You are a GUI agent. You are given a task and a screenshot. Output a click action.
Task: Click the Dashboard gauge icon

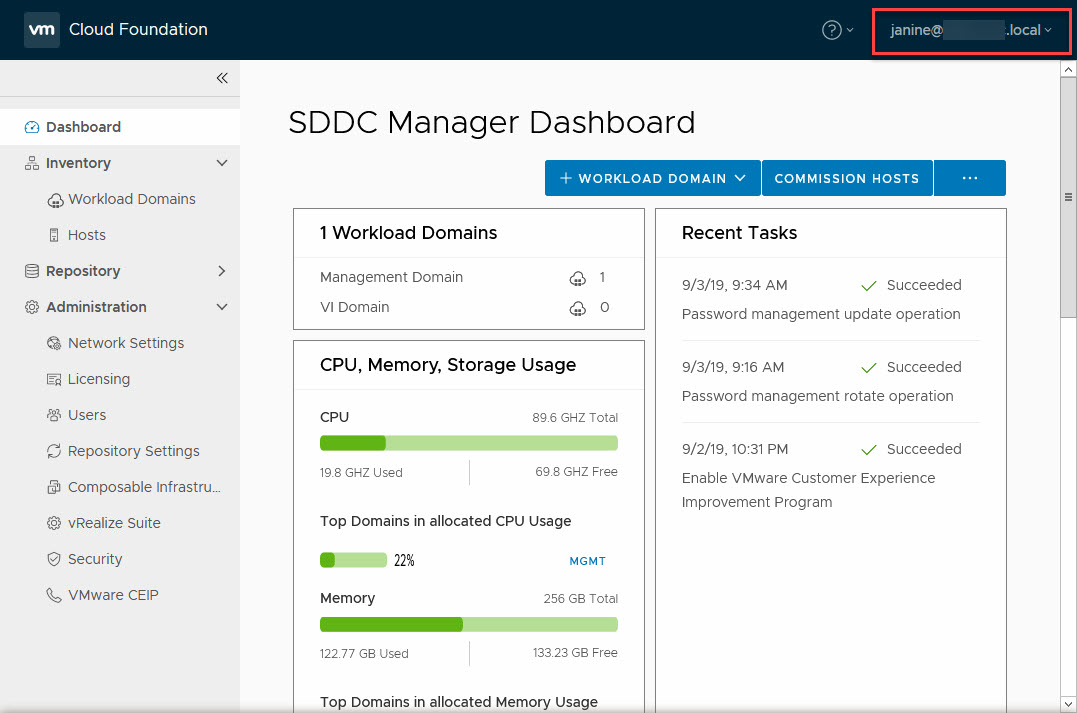click(x=32, y=127)
